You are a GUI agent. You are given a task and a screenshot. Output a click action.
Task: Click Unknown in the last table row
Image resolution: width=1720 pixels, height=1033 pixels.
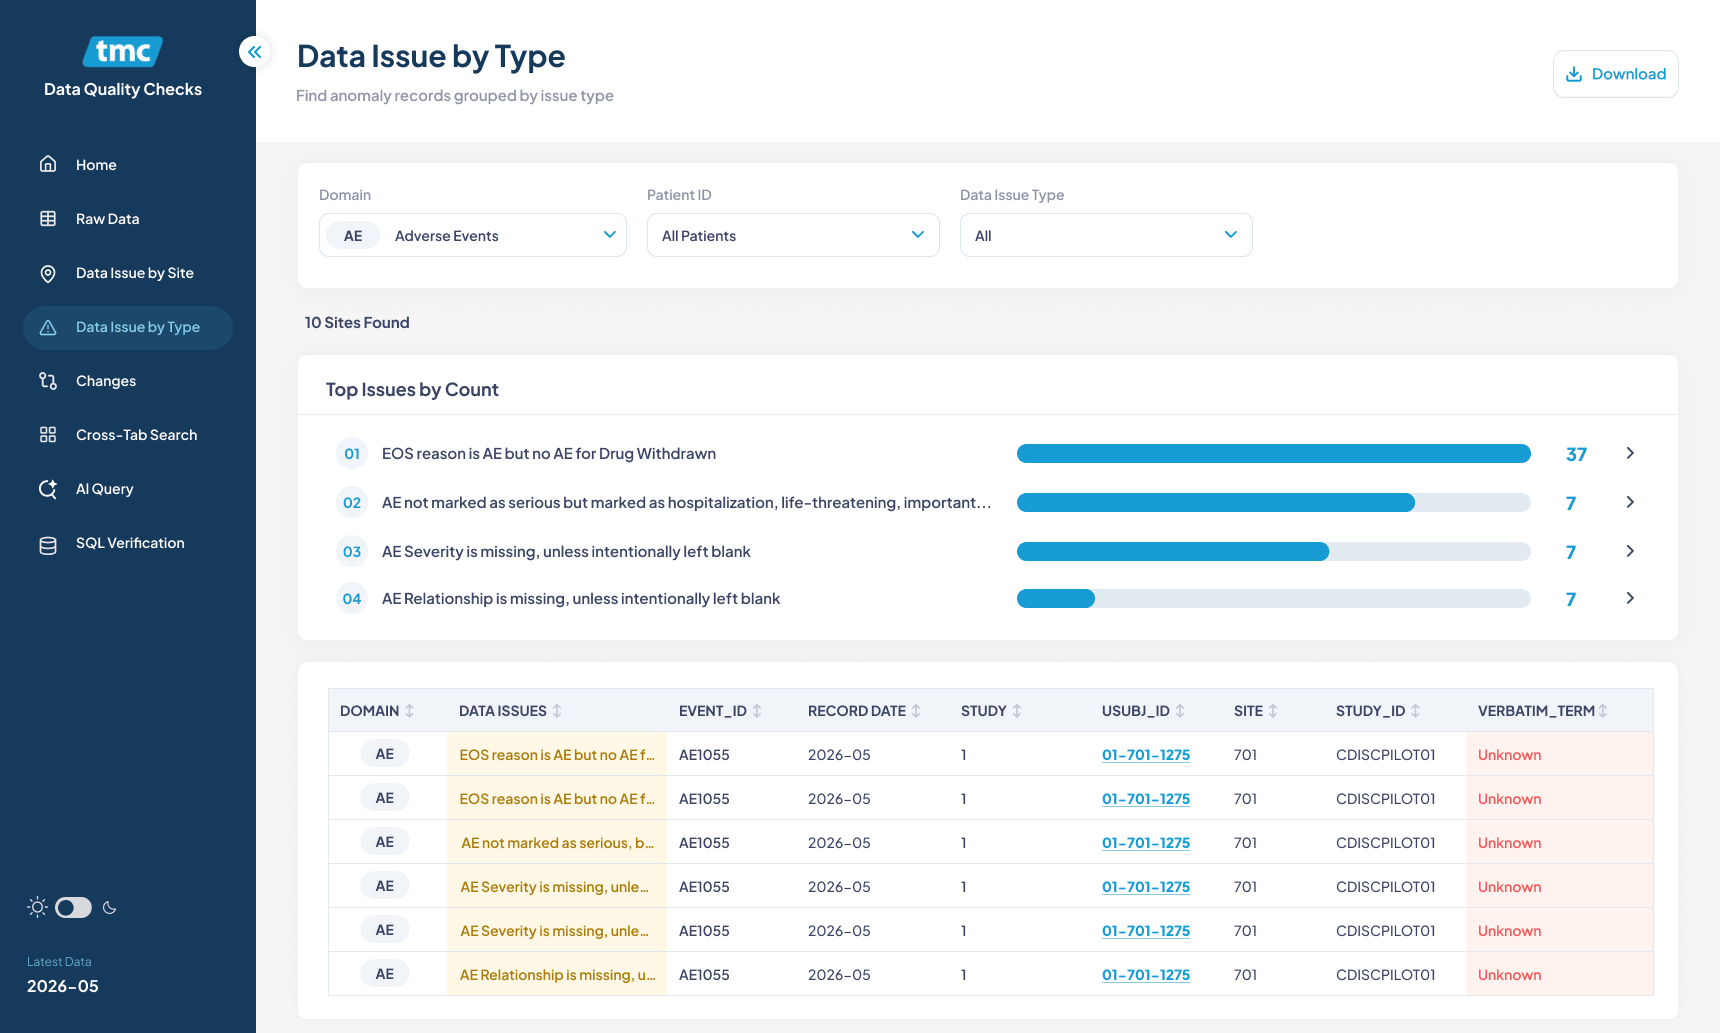click(1509, 975)
